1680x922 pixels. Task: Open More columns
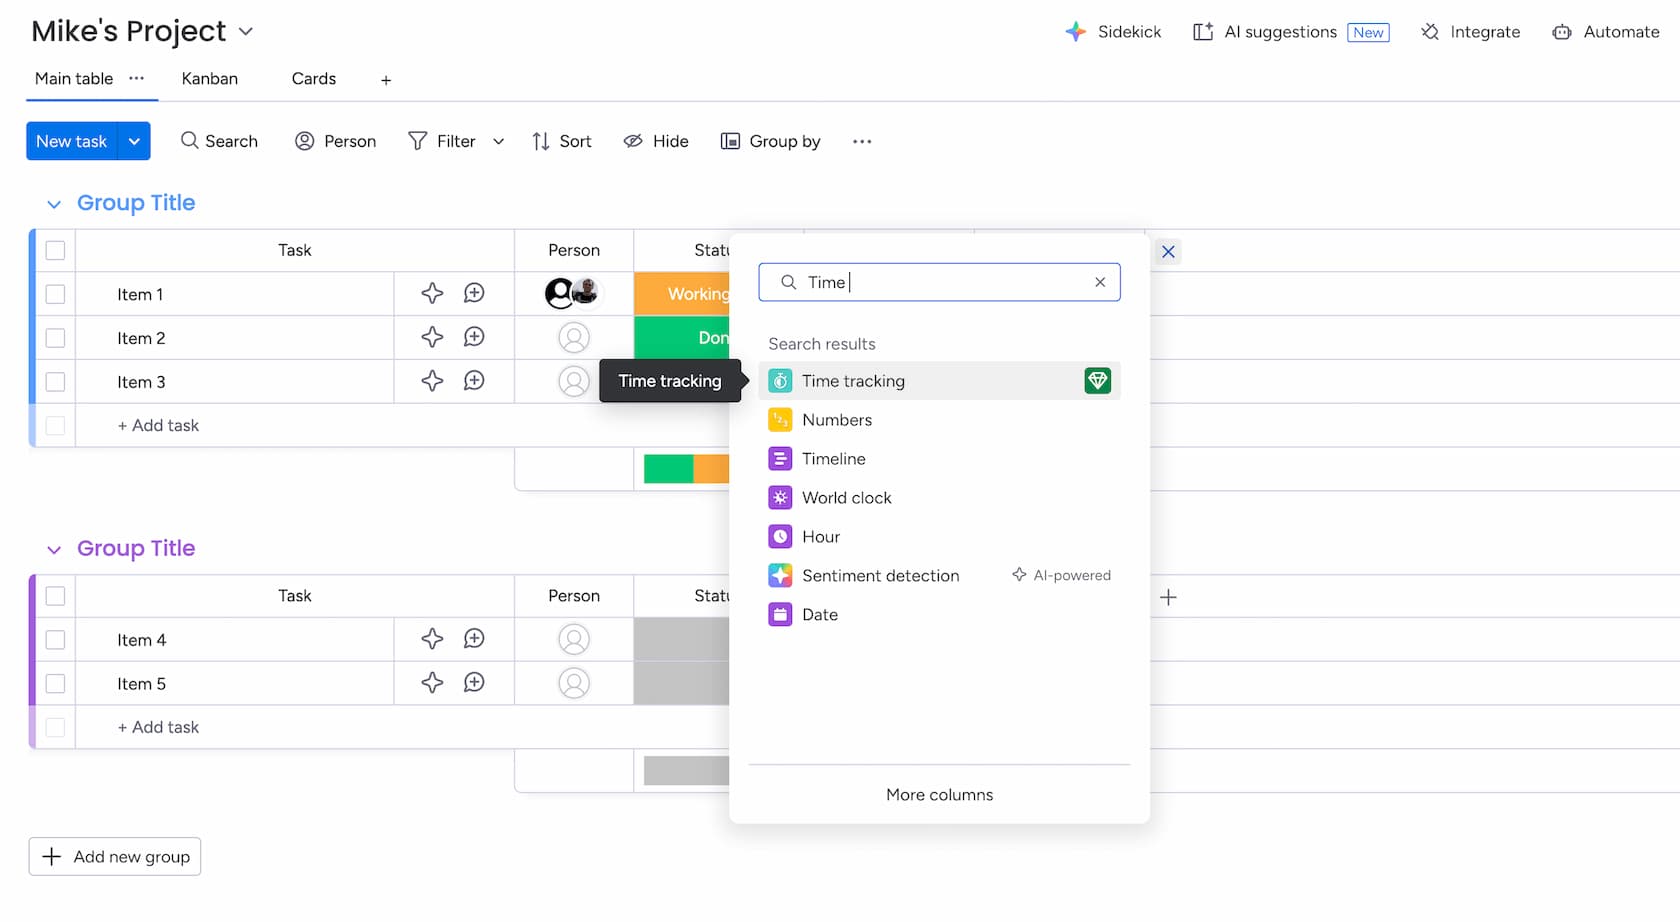click(x=939, y=794)
